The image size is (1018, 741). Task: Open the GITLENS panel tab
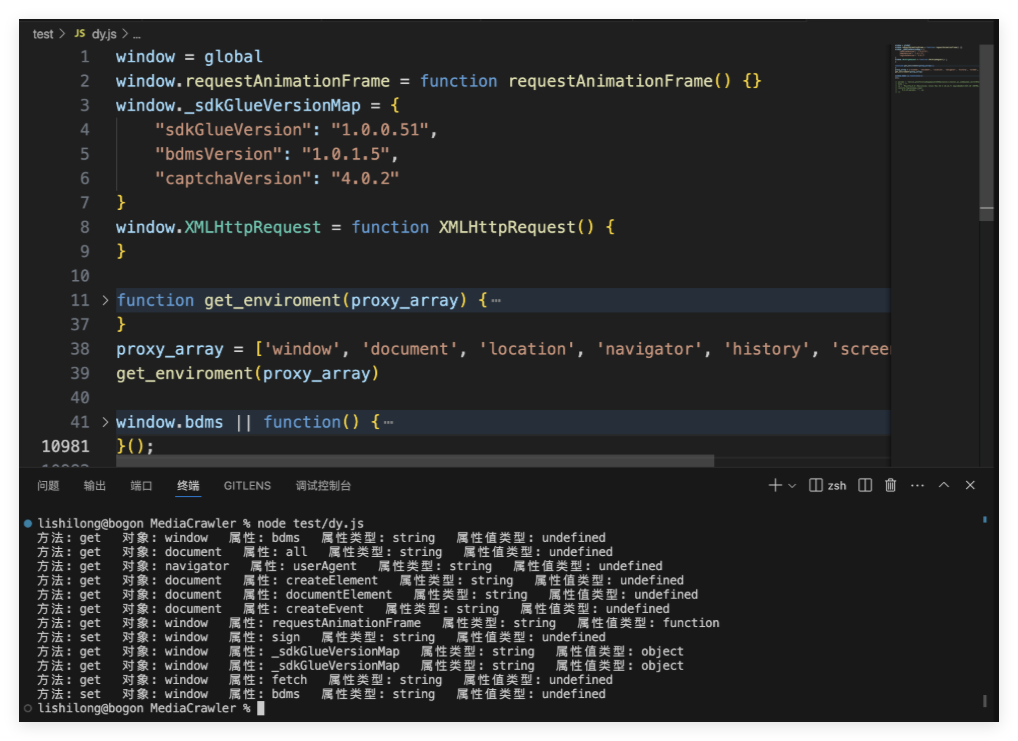(247, 486)
